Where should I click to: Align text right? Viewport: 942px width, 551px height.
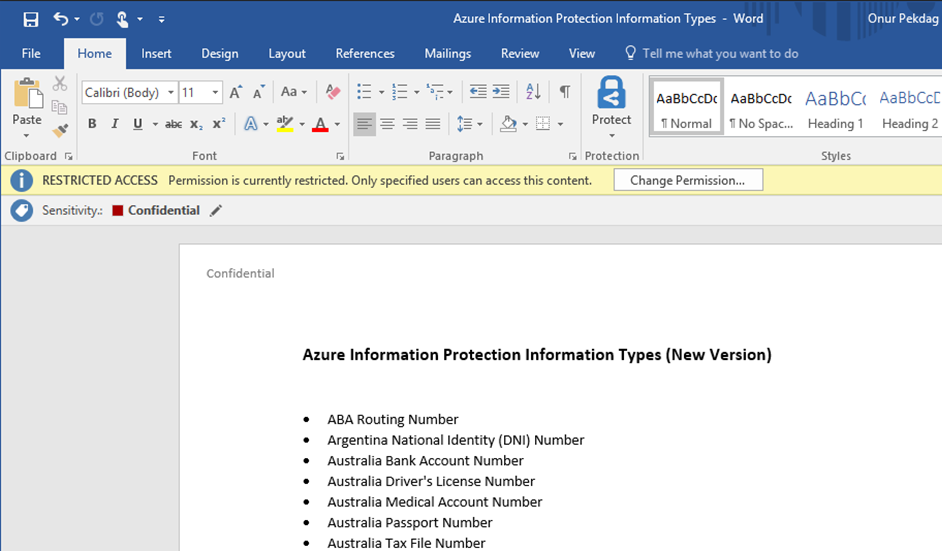click(410, 124)
